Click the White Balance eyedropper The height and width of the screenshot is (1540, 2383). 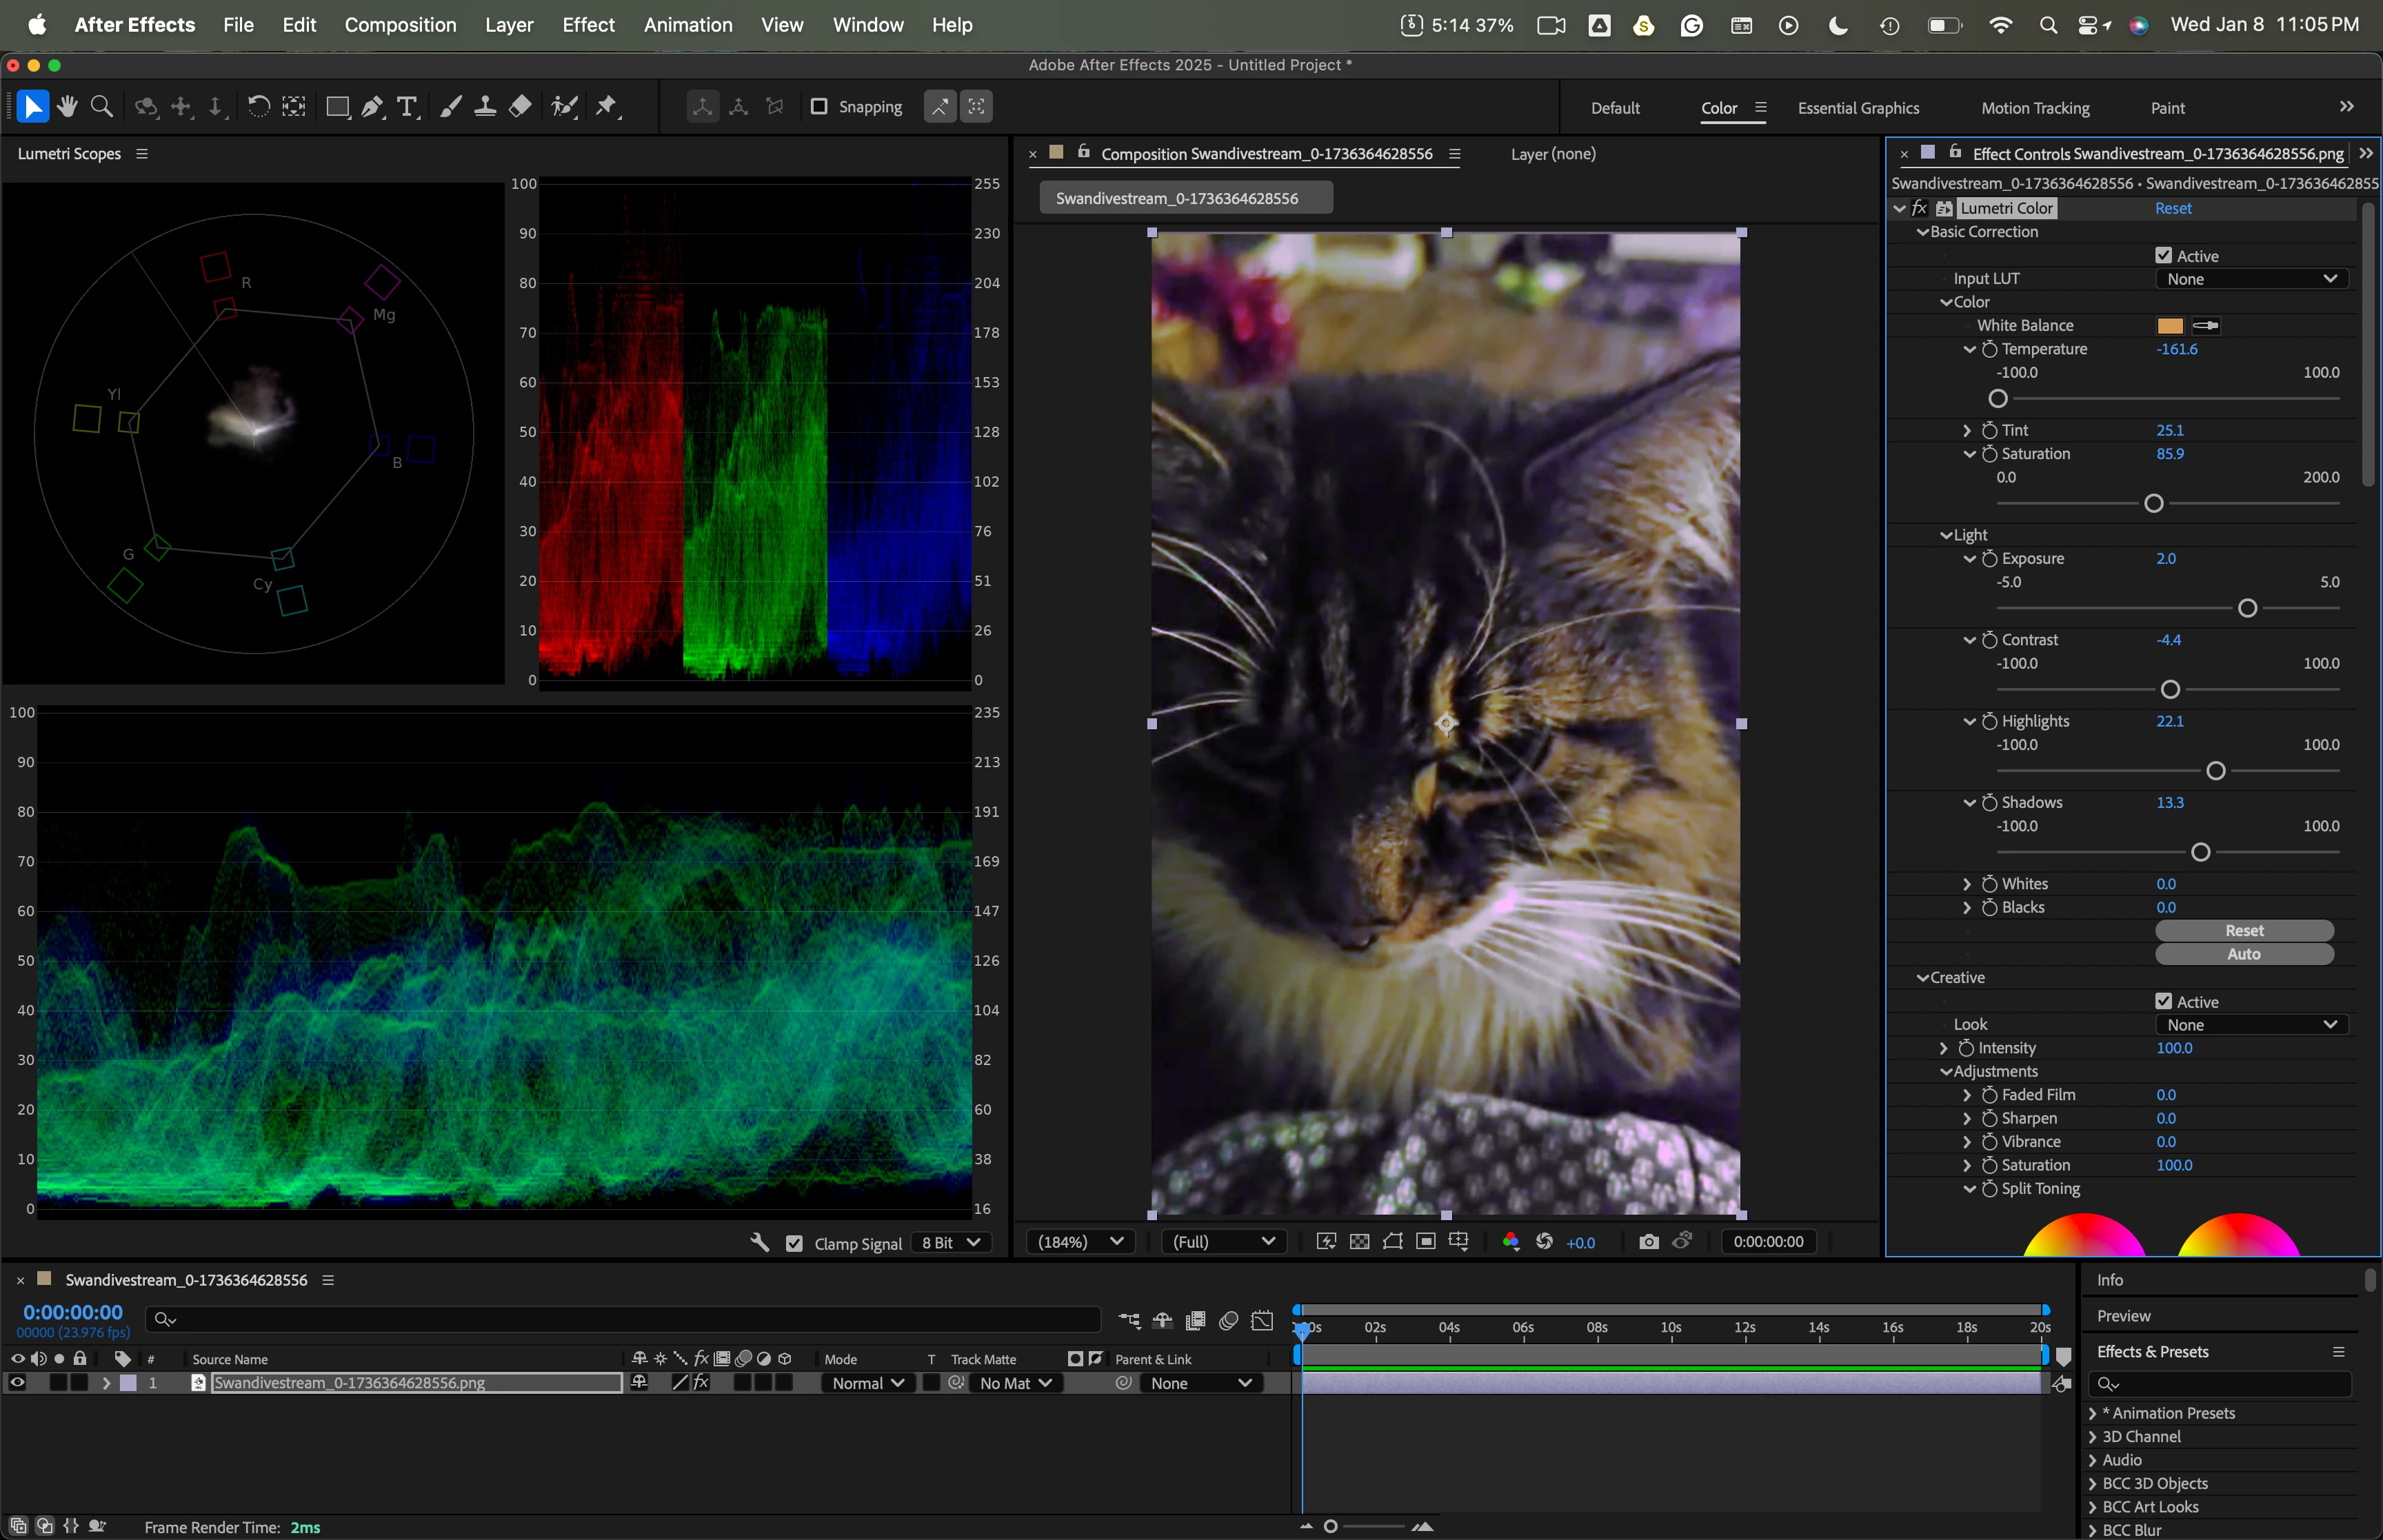click(2205, 325)
